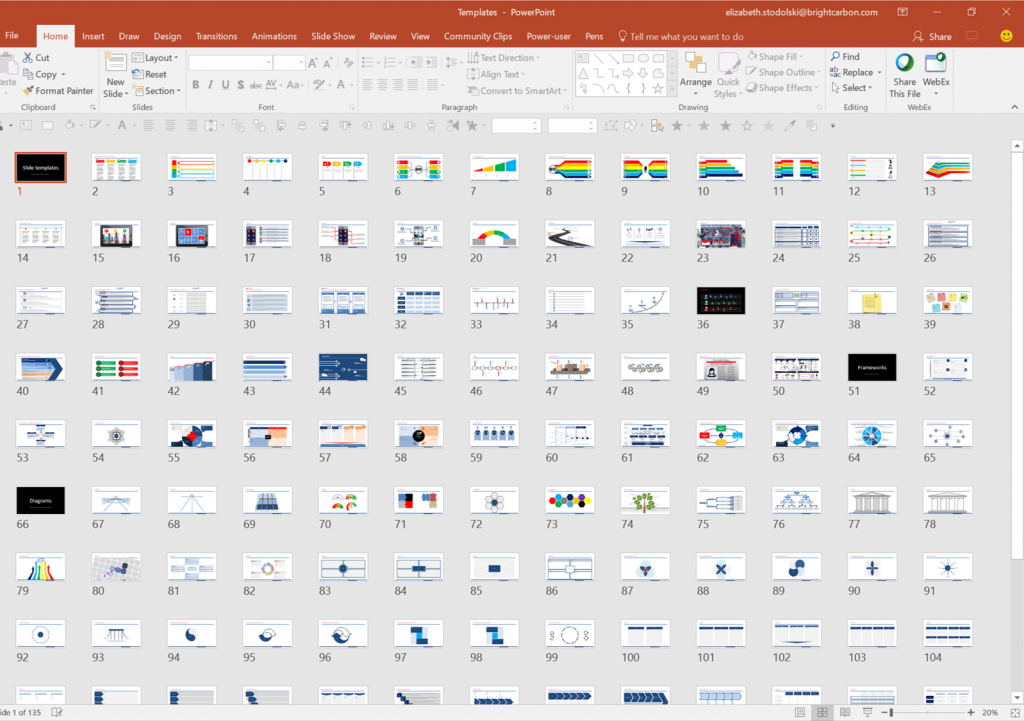Click the Fit slide to window icon

(x=1014, y=713)
